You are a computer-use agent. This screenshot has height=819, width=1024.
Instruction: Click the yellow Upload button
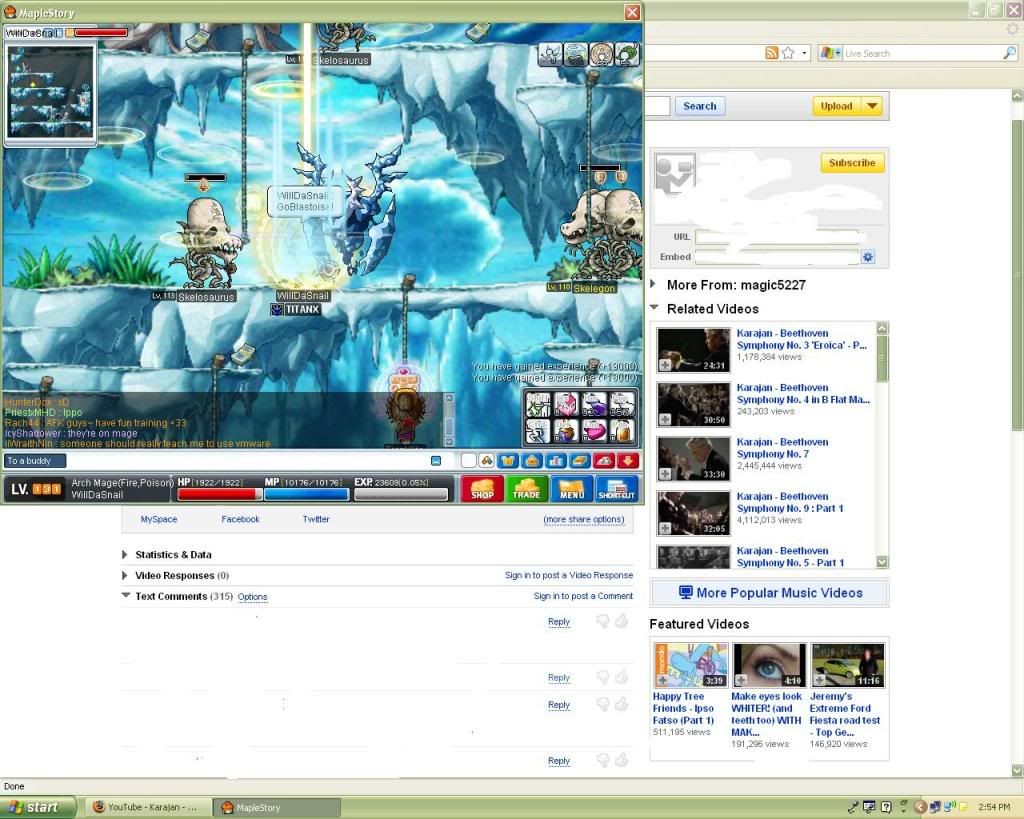coord(837,106)
